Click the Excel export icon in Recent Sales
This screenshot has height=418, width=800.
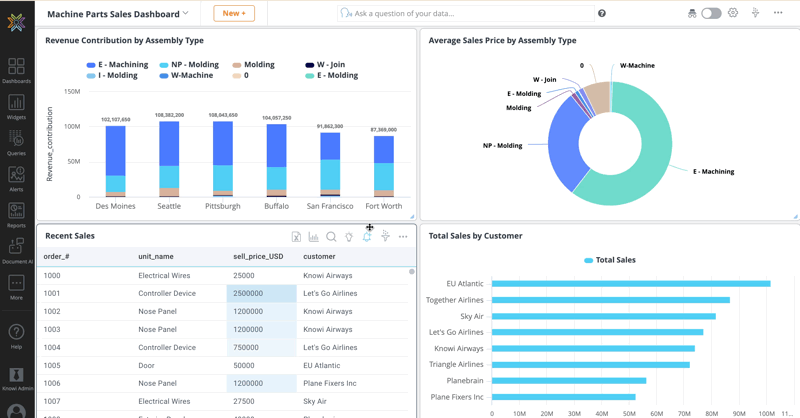pyautogui.click(x=296, y=237)
